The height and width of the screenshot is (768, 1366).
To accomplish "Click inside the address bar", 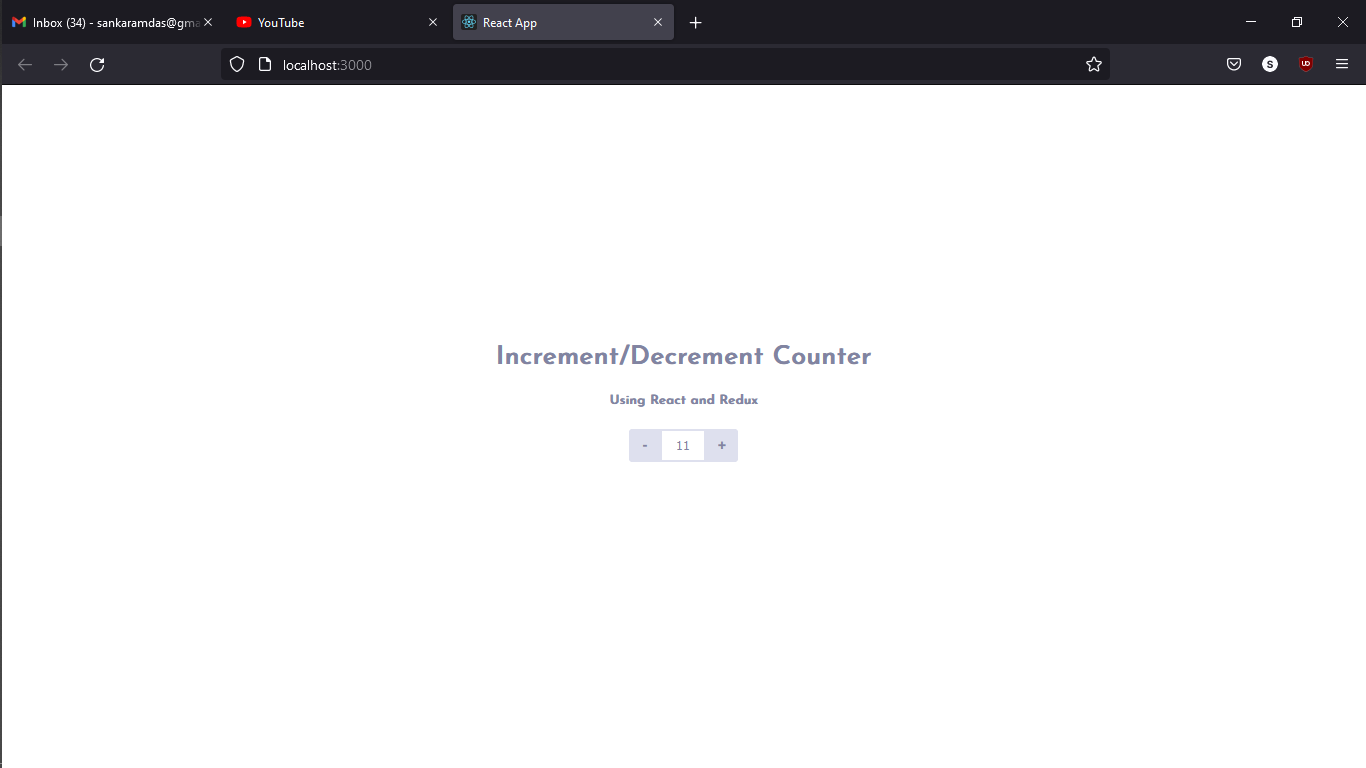I will [x=600, y=64].
